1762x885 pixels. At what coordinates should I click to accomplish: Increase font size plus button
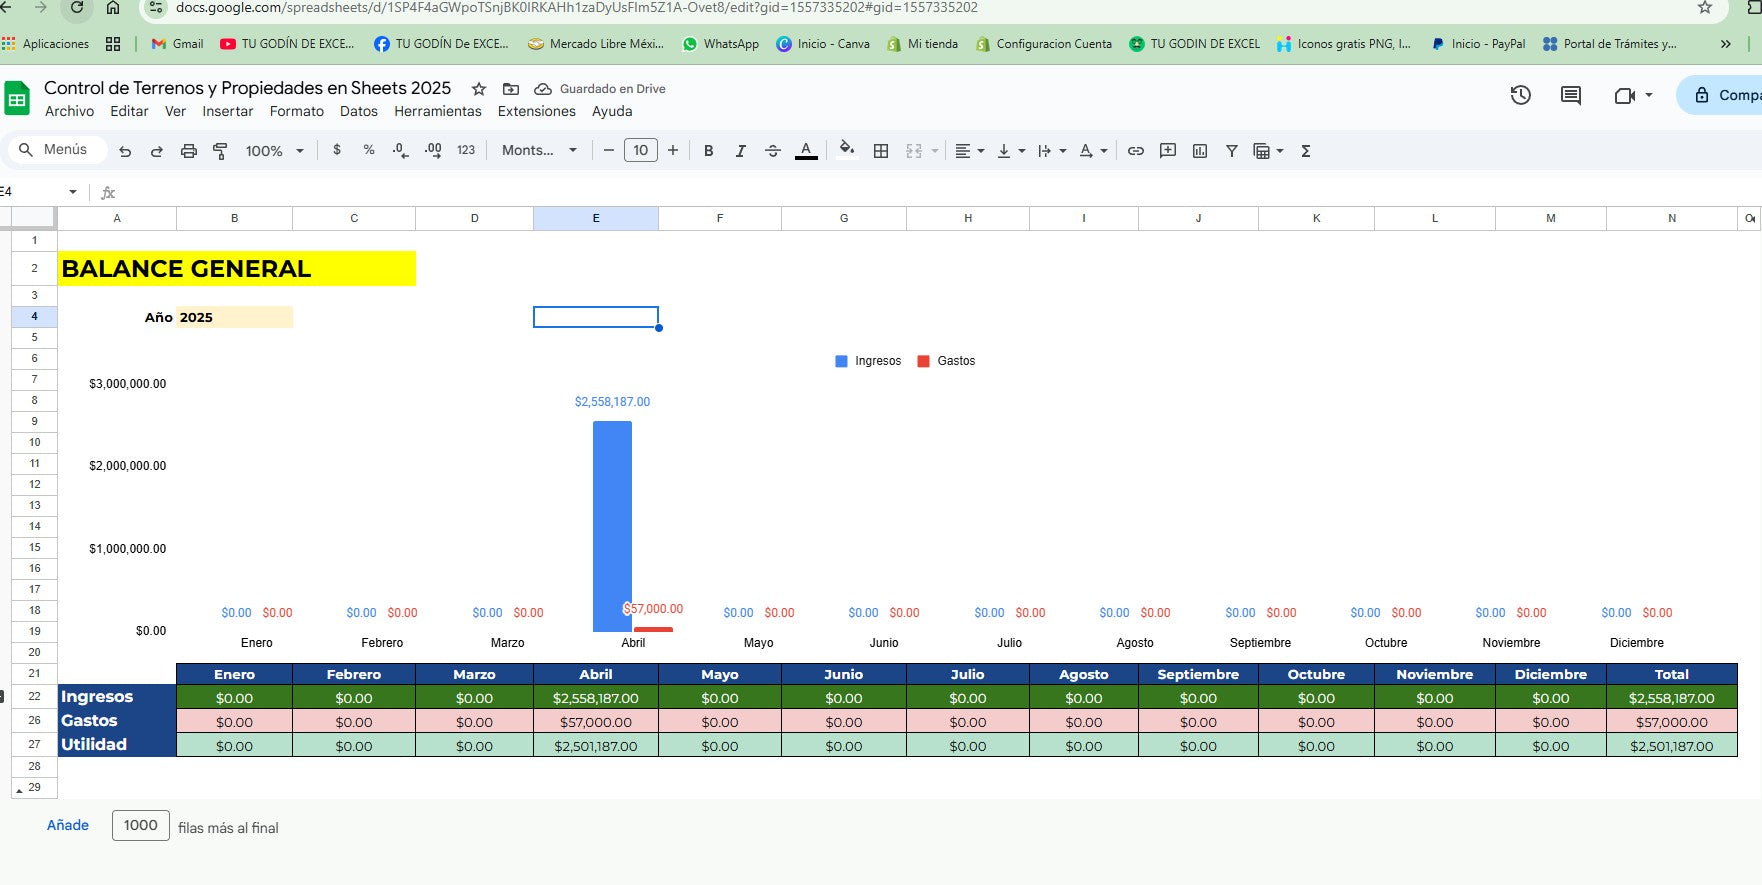pos(673,150)
